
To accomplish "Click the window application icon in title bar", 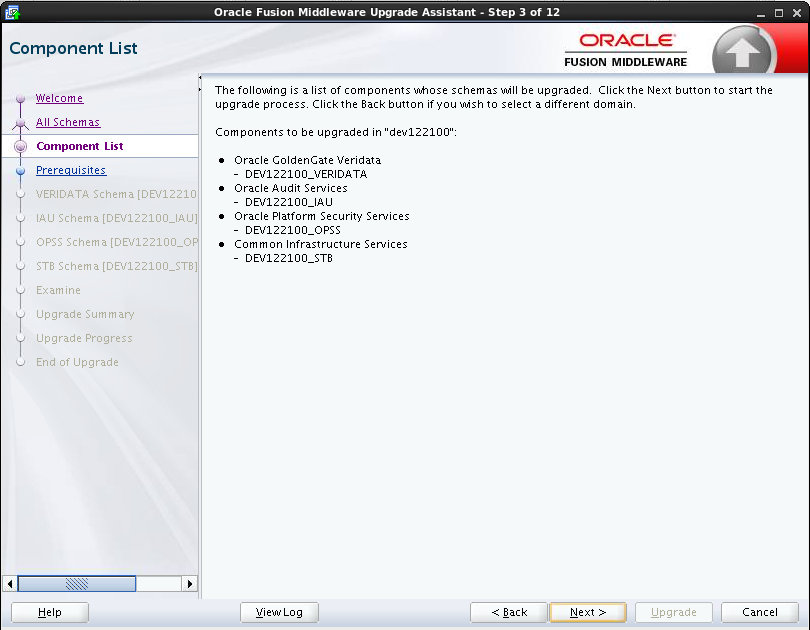I will click(x=12, y=12).
